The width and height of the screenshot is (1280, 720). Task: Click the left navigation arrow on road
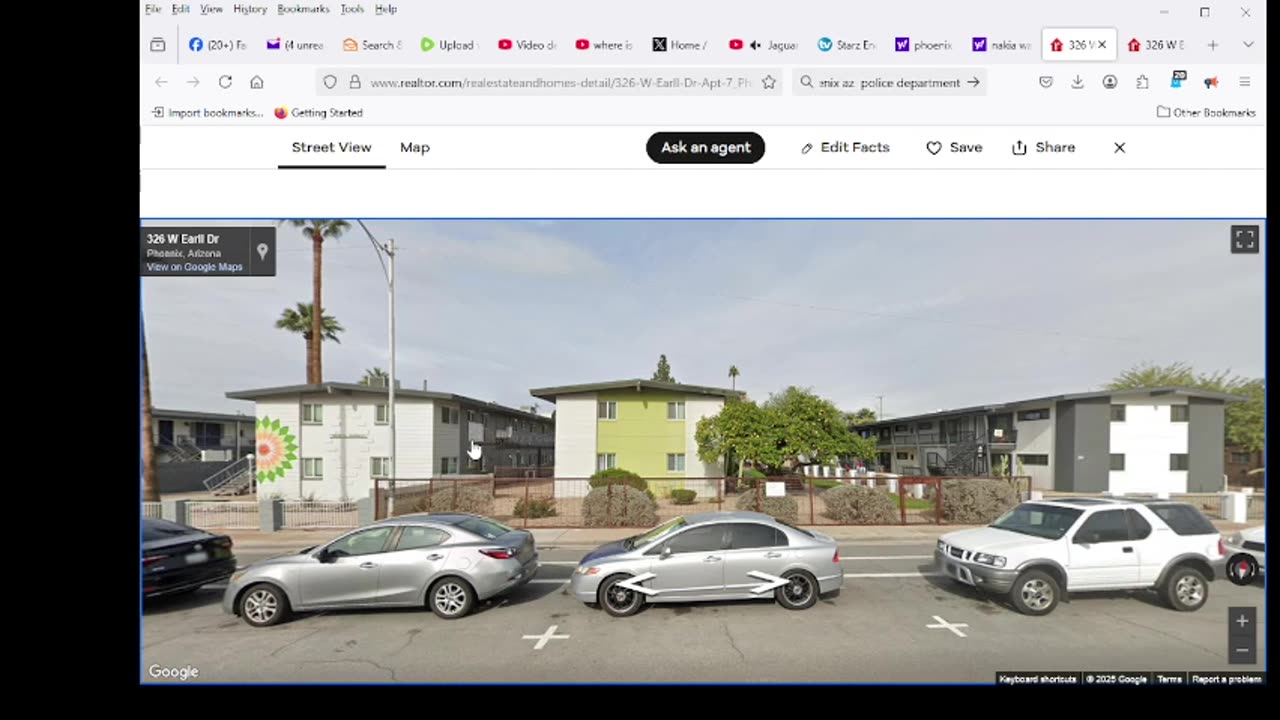pos(637,584)
